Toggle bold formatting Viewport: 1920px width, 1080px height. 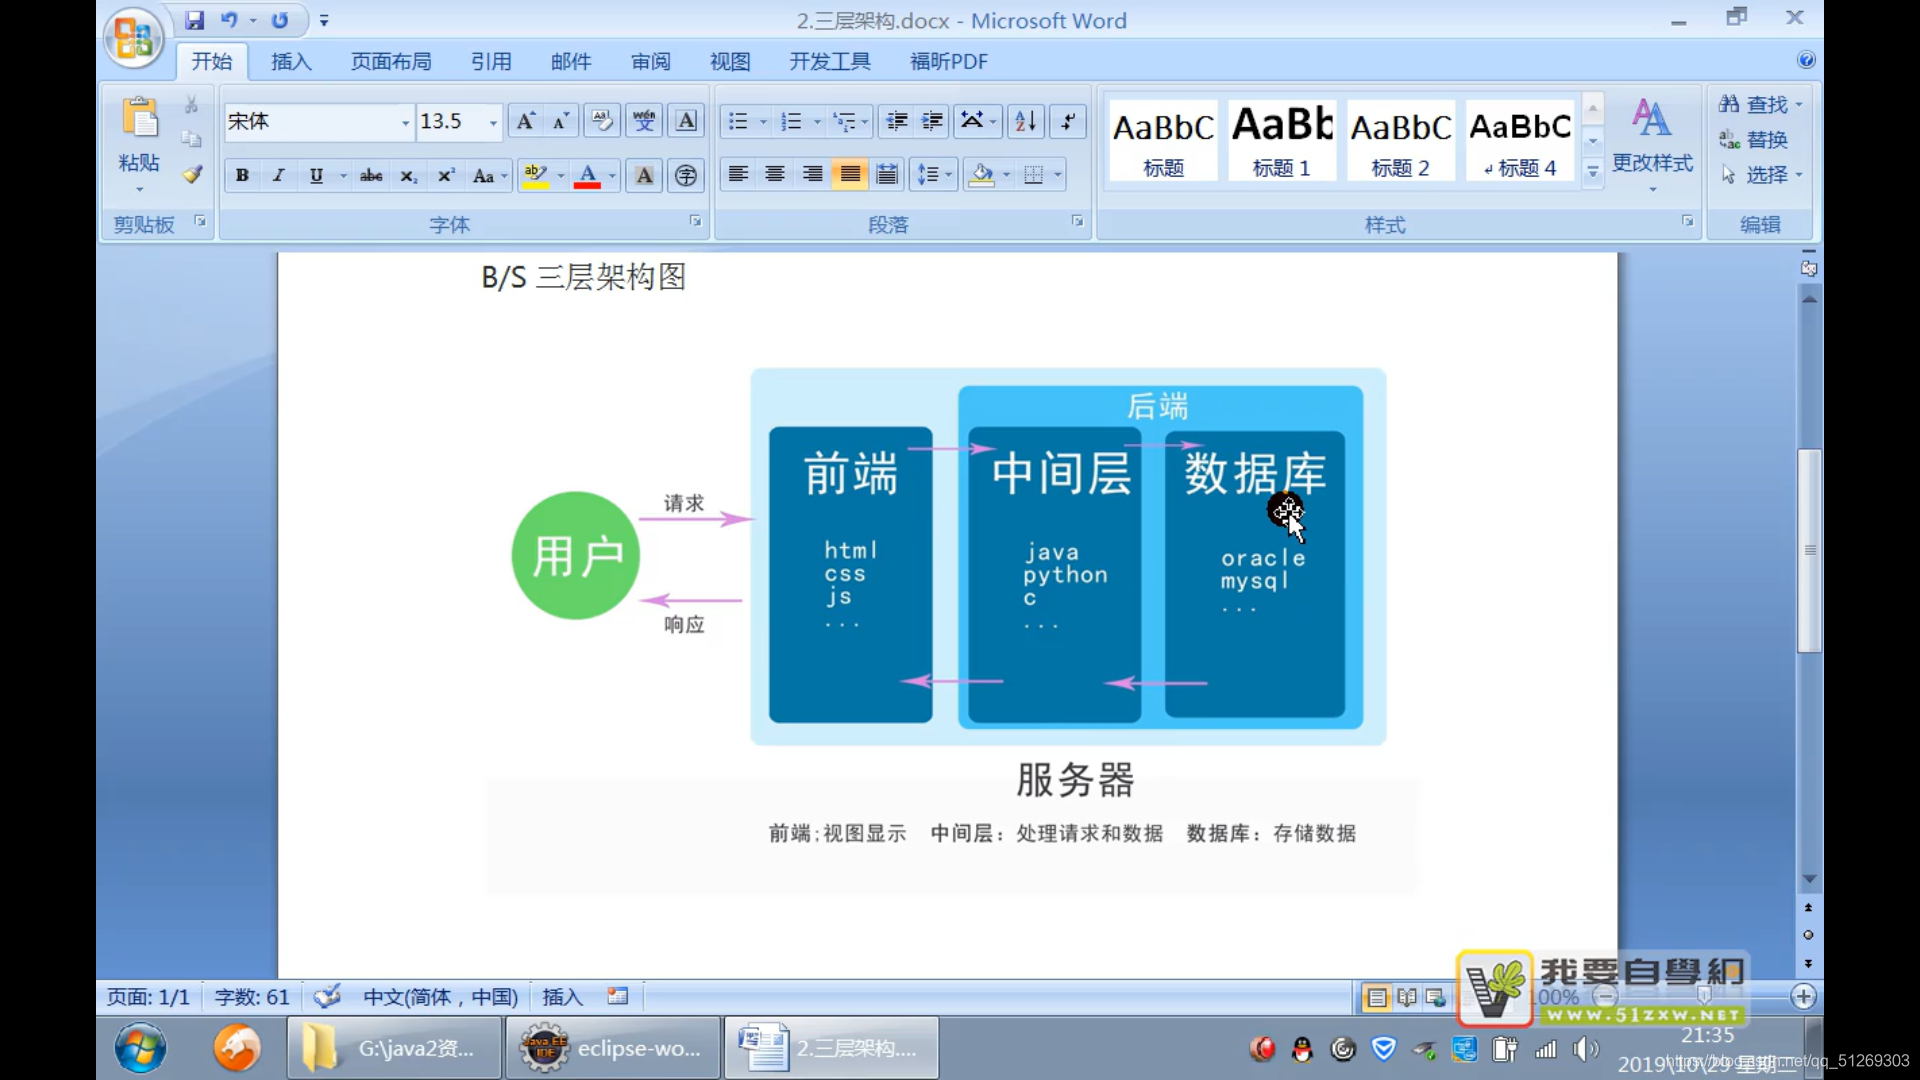point(242,176)
